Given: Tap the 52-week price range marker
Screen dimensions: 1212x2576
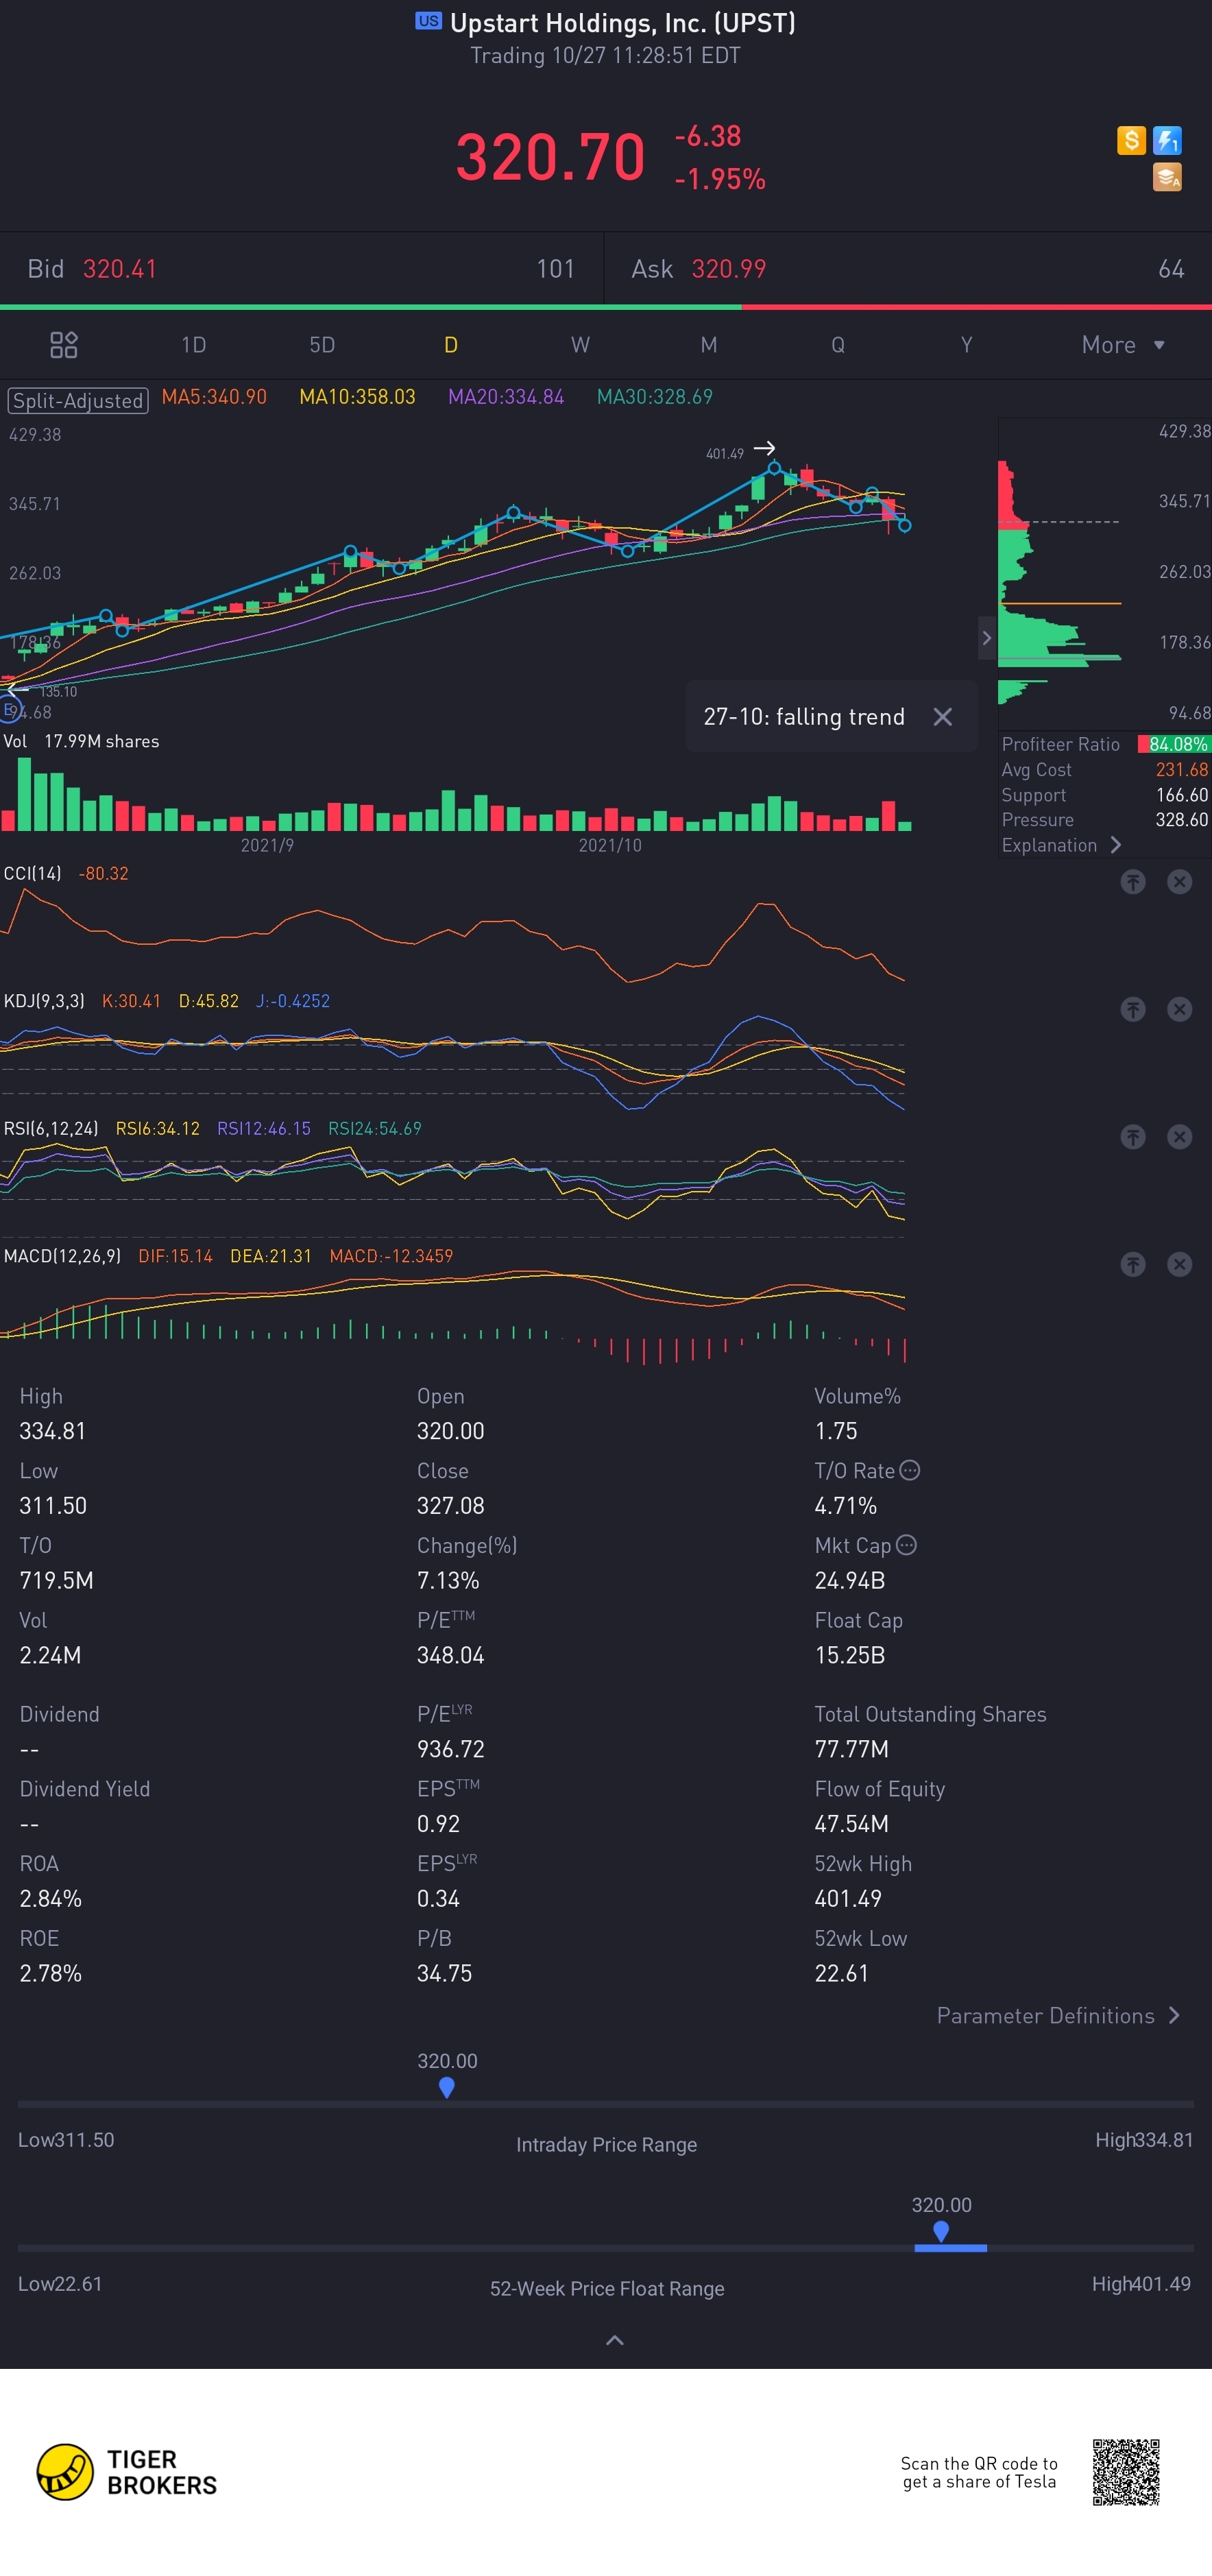Looking at the screenshot, I should pos(941,2231).
